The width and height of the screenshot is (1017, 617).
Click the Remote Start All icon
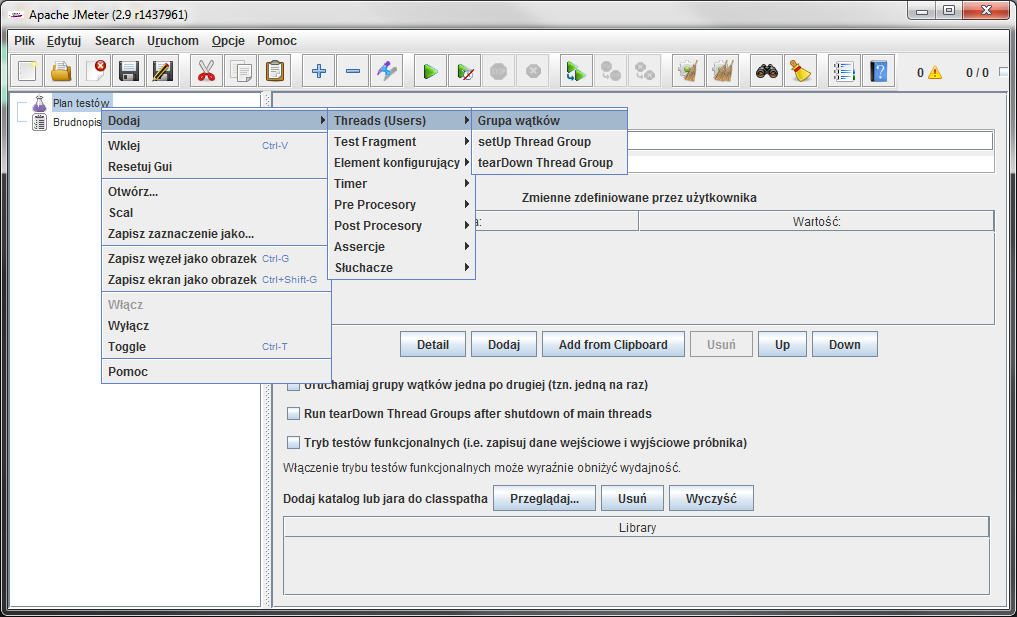click(577, 71)
